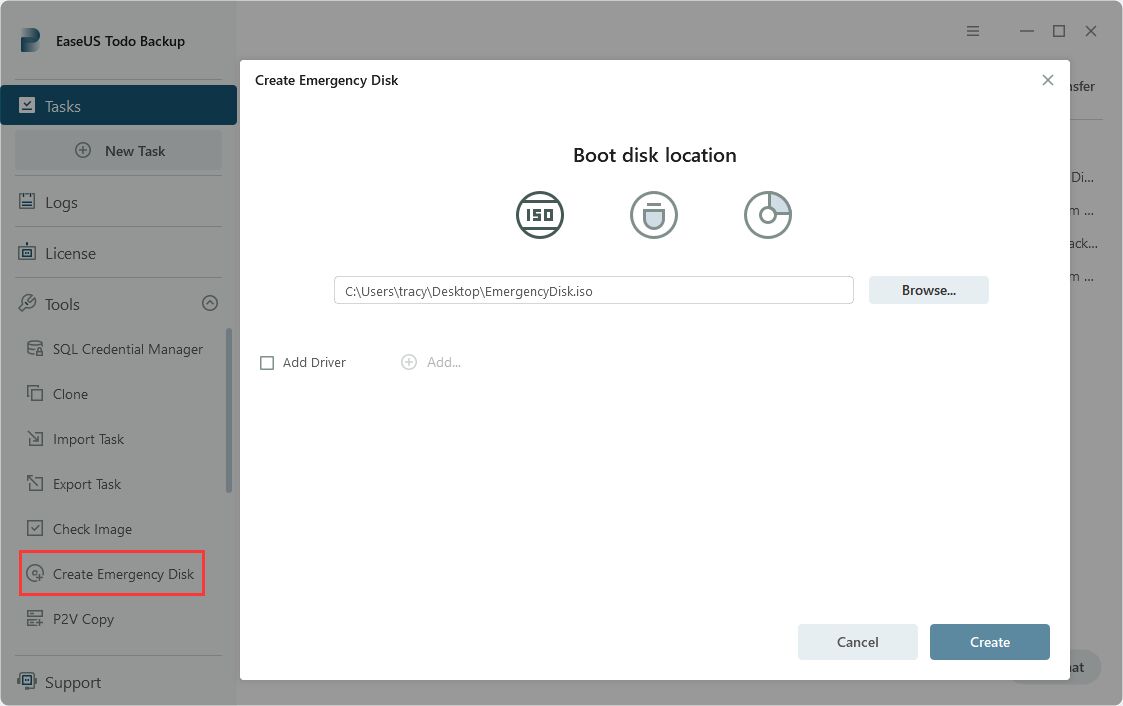Click the boot disk path field
This screenshot has height=706, width=1123.
pos(594,291)
